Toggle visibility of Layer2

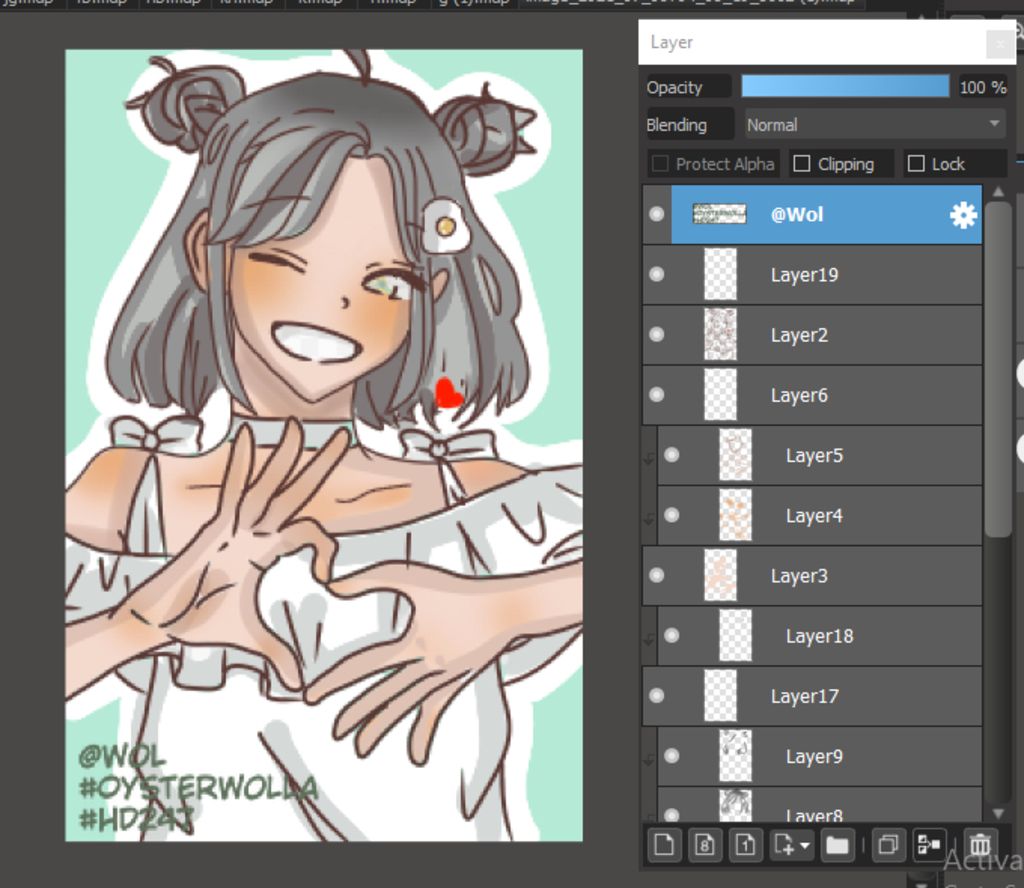pos(657,334)
